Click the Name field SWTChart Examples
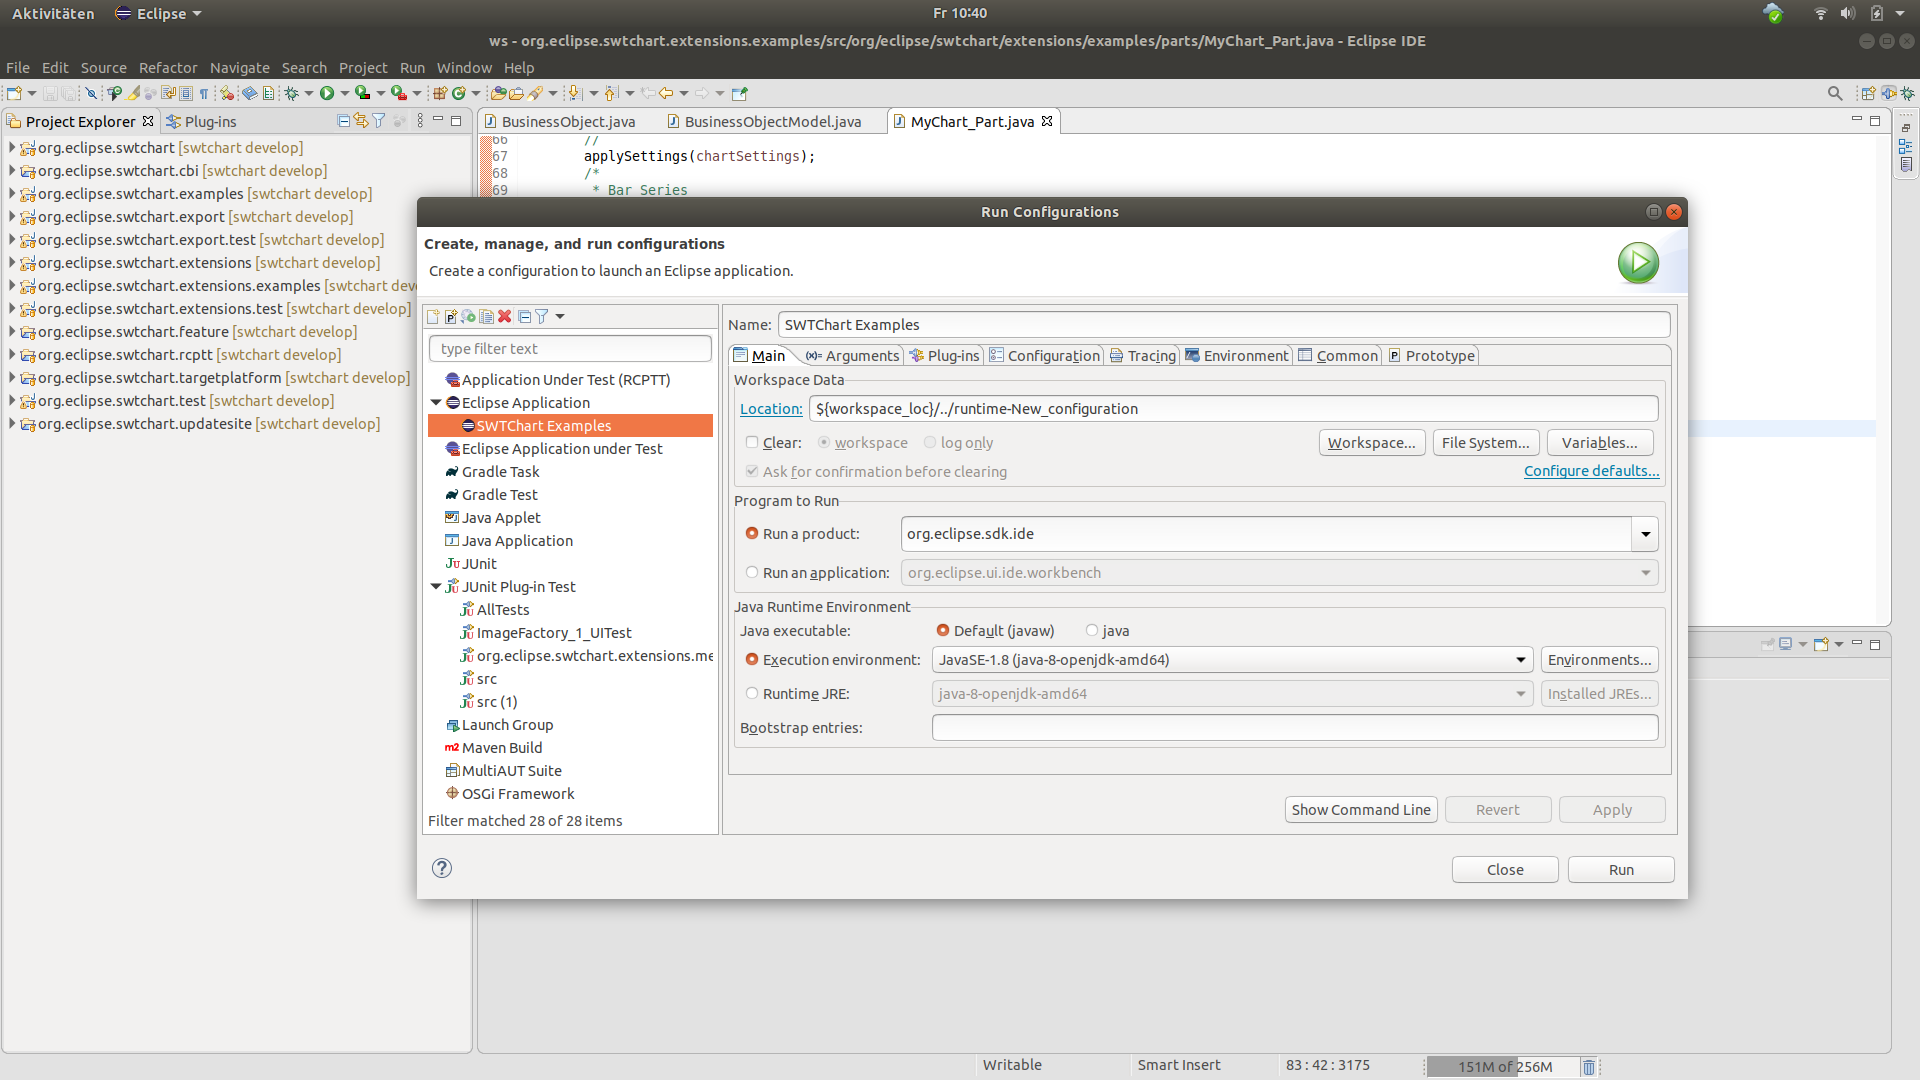Screen dimensions: 1920x1080 coord(1224,324)
